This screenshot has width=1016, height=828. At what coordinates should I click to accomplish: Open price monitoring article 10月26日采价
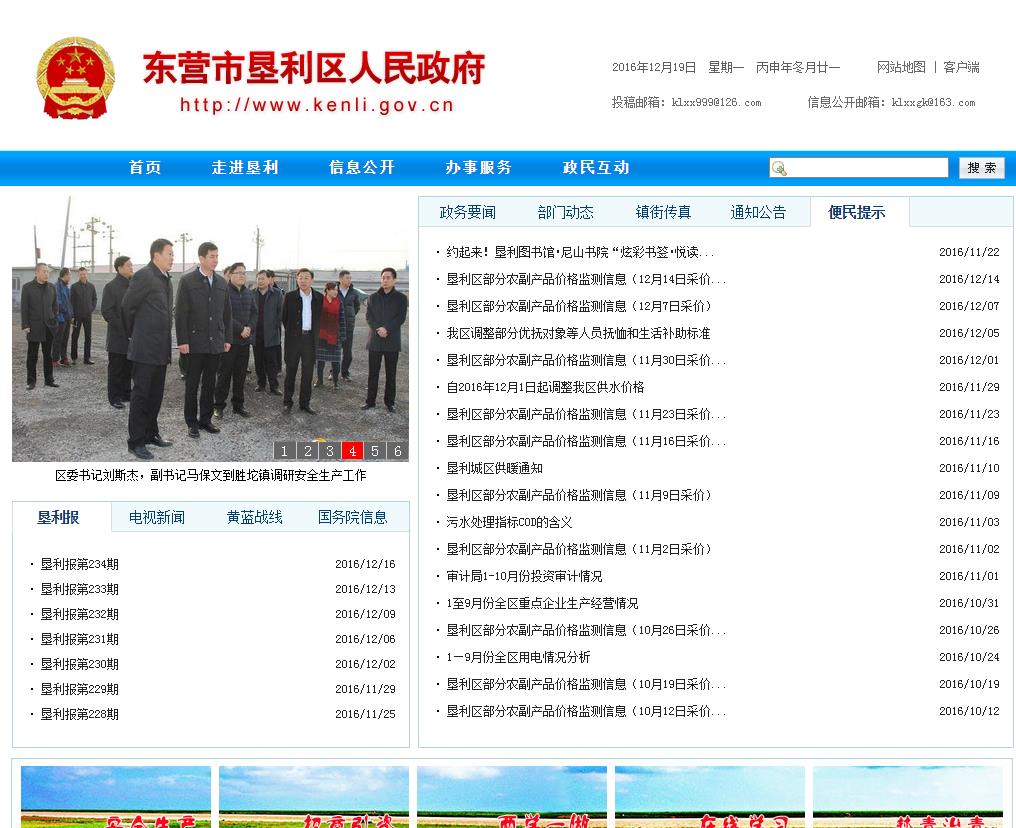tap(586, 630)
